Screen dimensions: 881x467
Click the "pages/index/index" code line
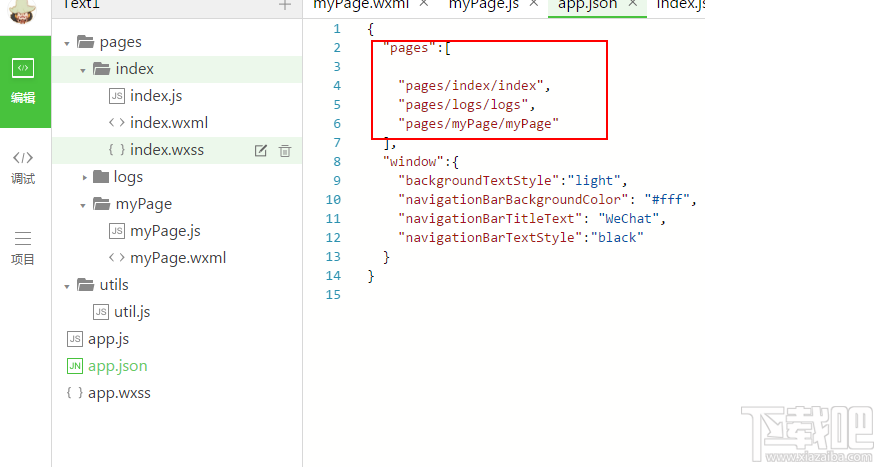[x=474, y=86]
